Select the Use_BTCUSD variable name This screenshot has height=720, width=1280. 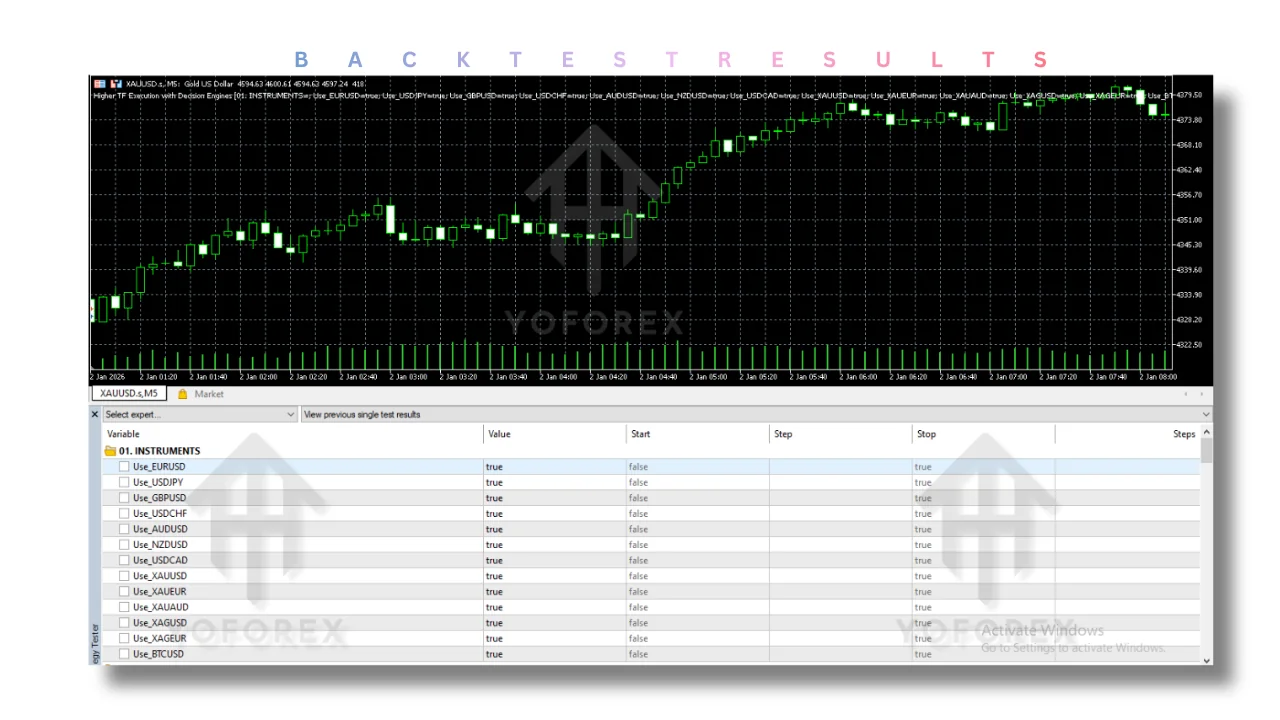(158, 654)
